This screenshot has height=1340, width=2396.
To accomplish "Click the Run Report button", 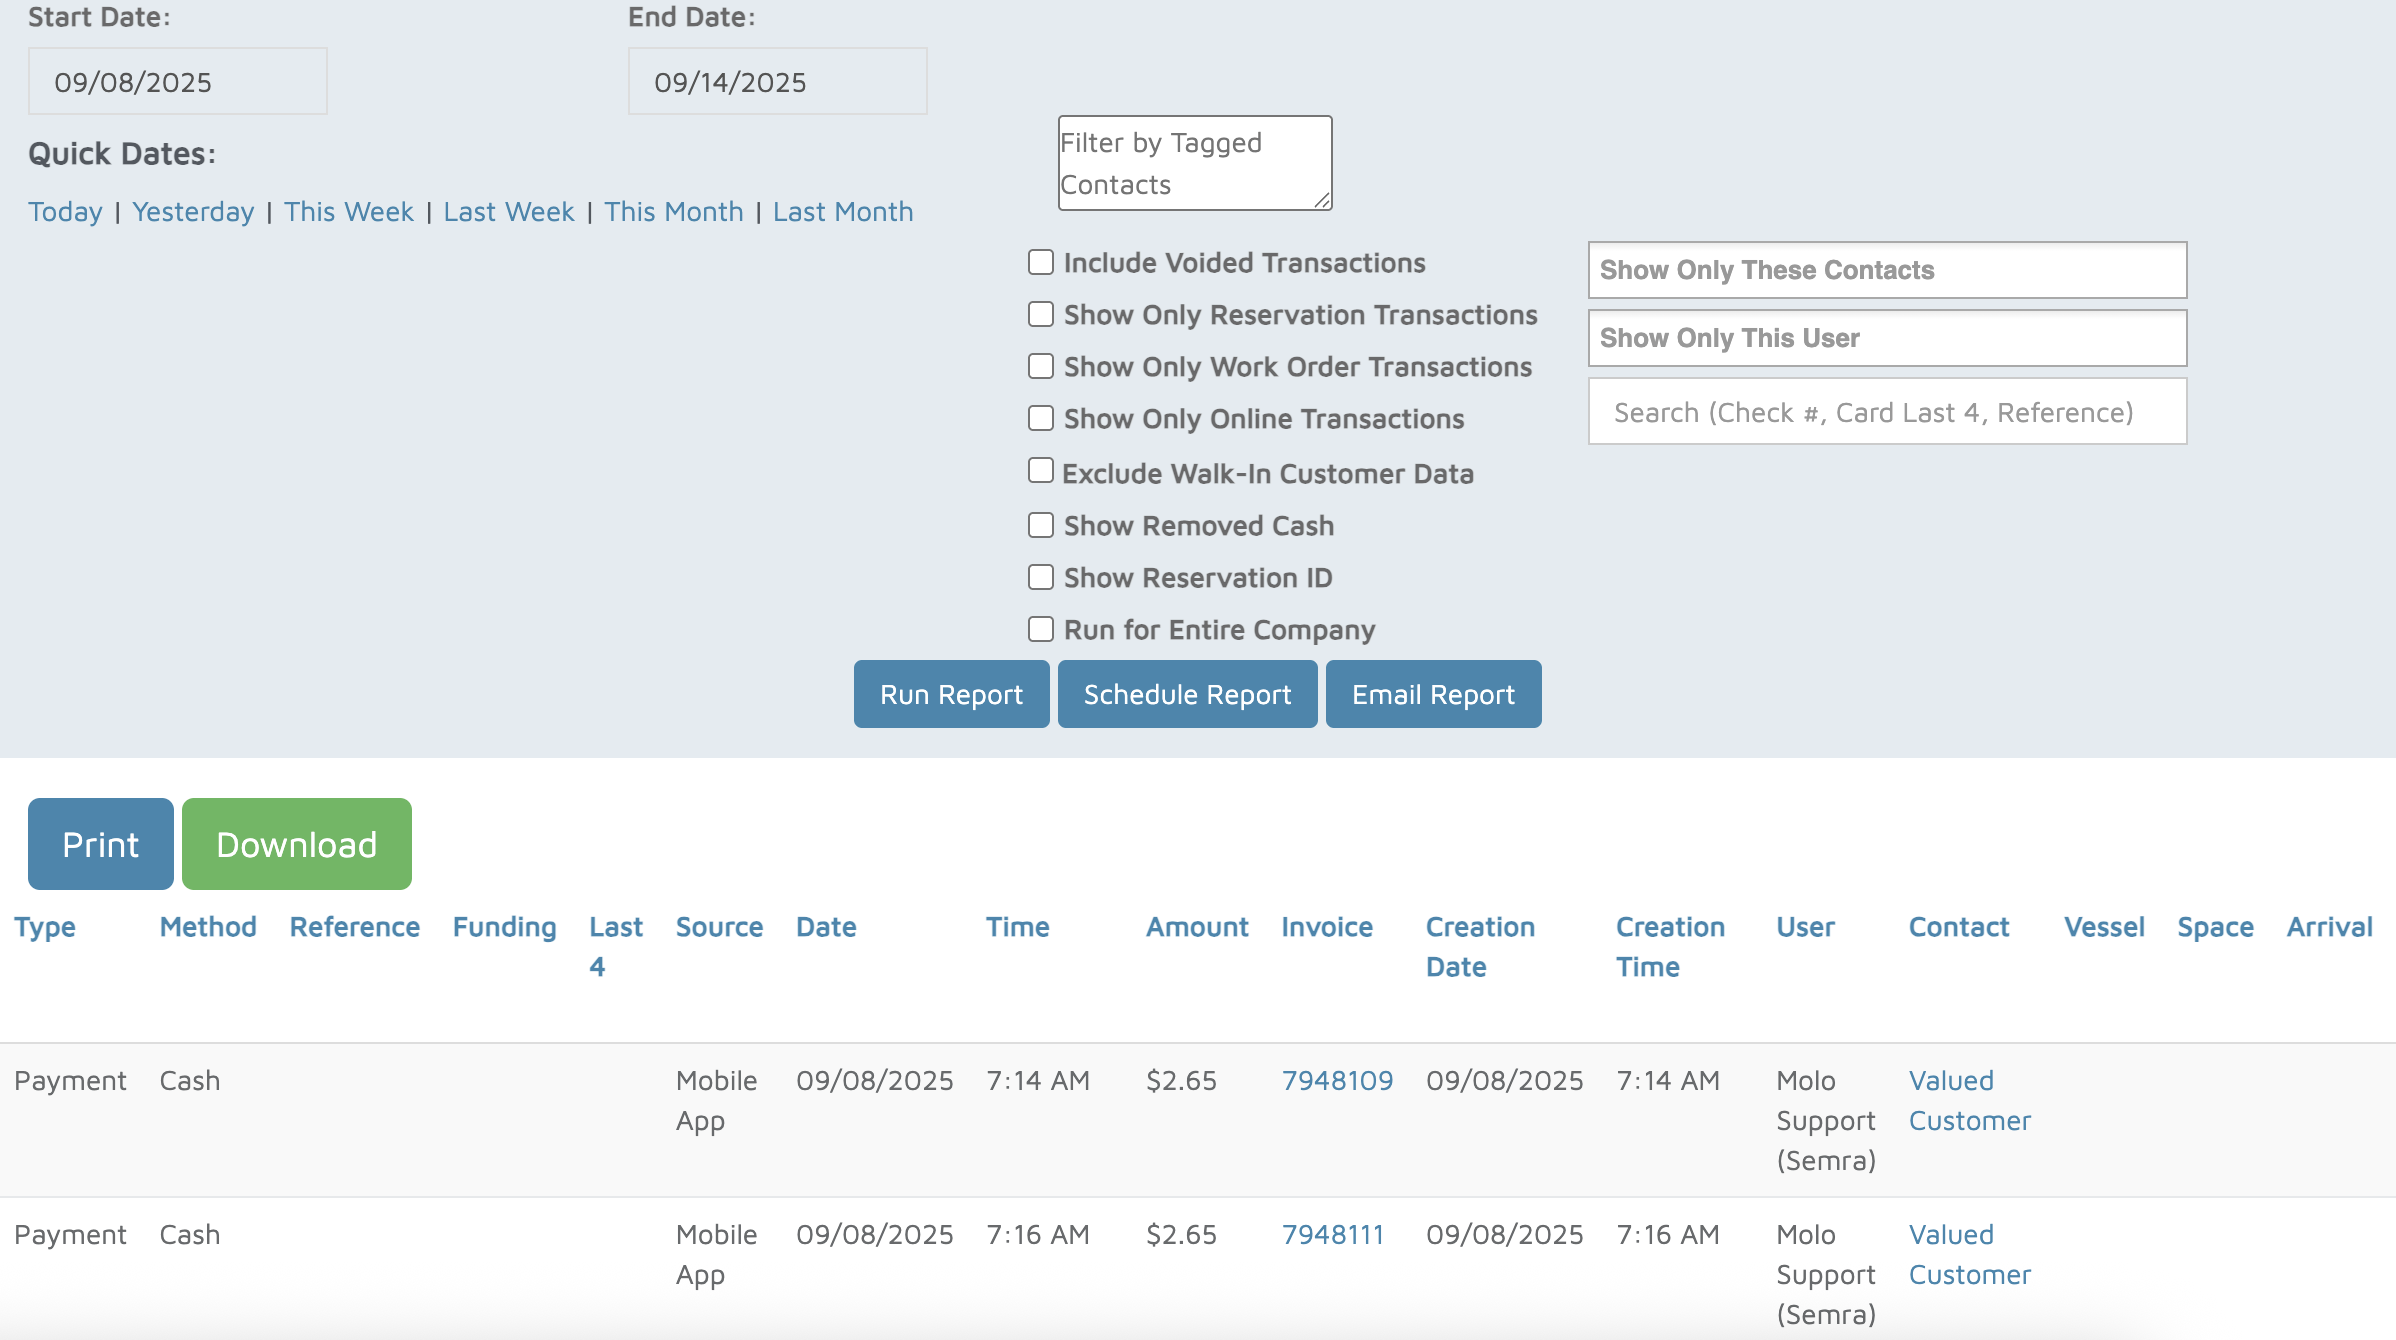I will tap(951, 694).
